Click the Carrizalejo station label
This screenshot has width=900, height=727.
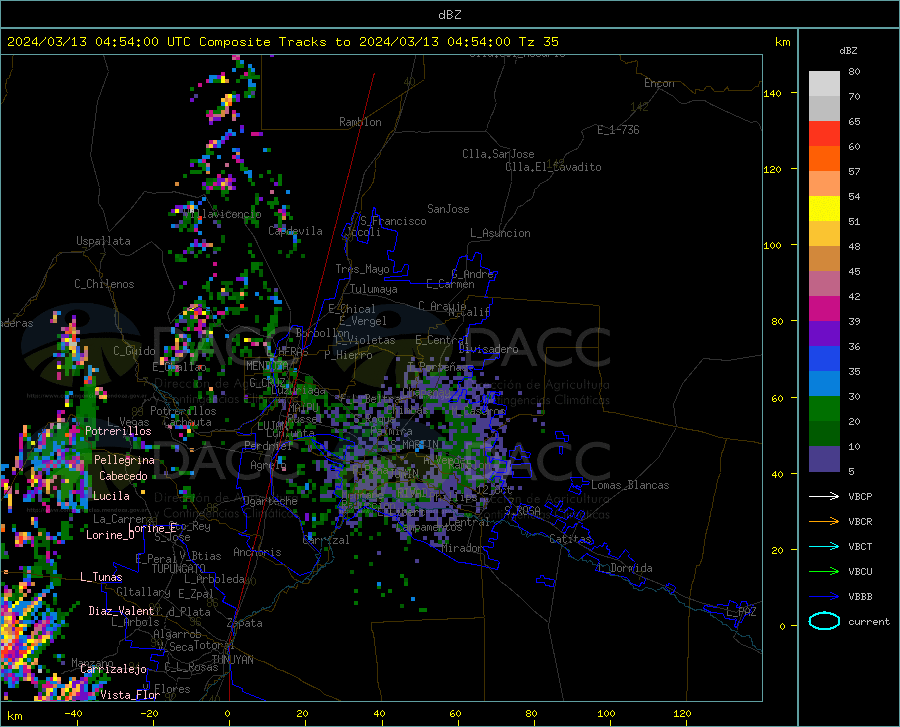(x=113, y=669)
